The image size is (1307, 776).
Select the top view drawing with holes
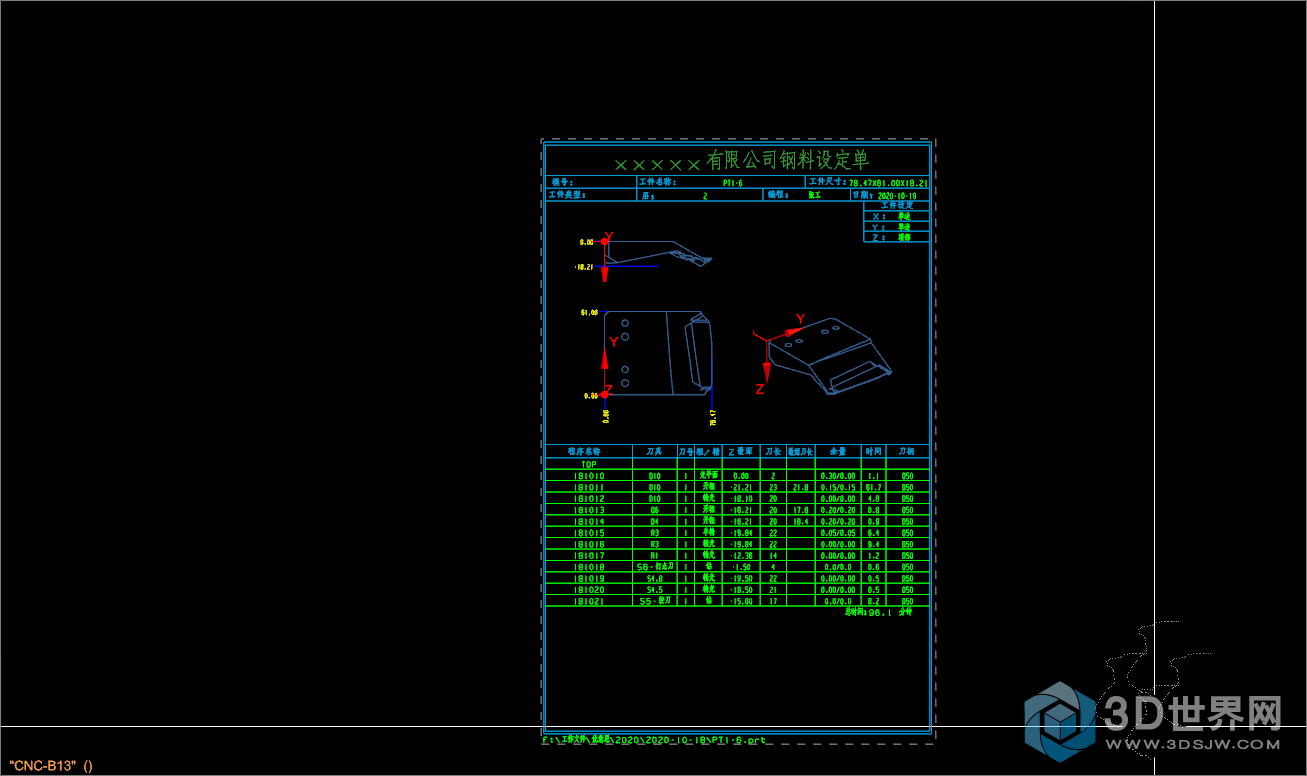[659, 352]
